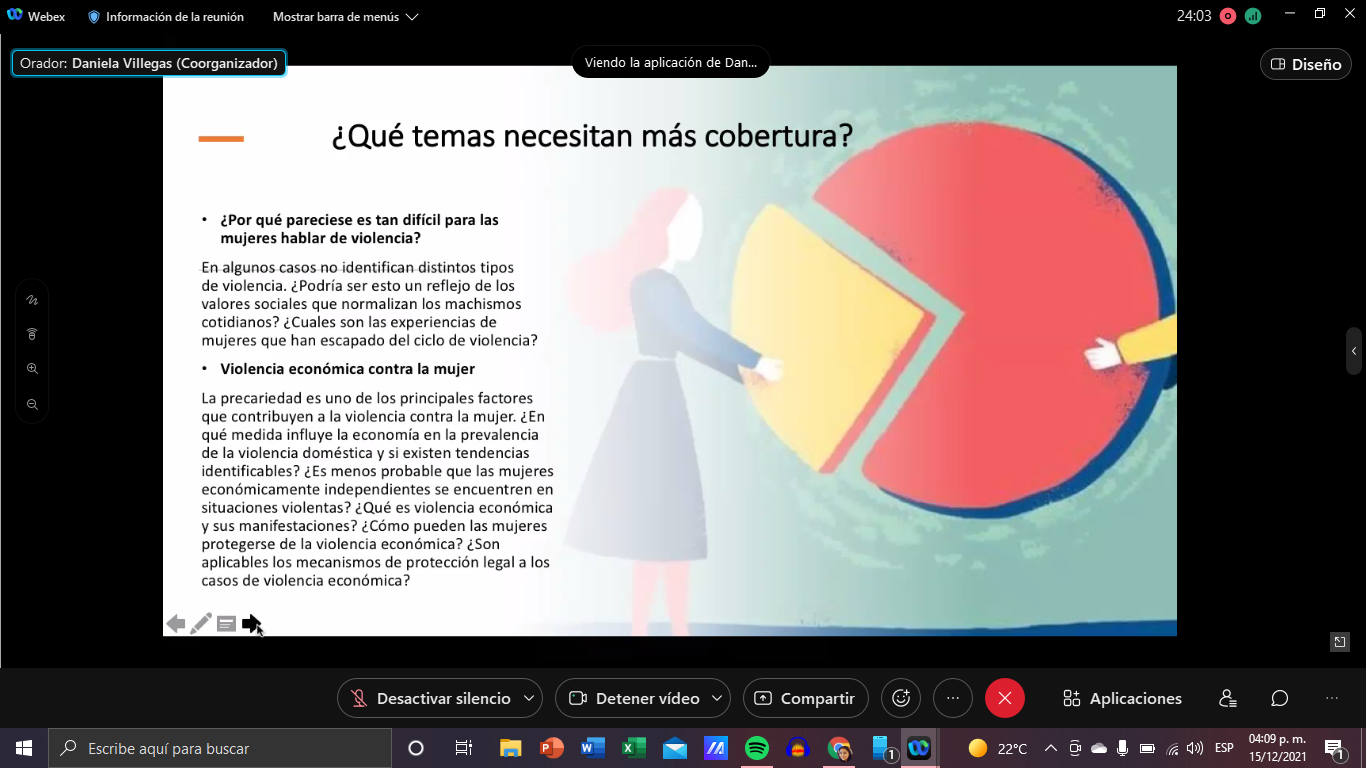The height and width of the screenshot is (768, 1366).
Task: Open Spotify from taskbar
Action: point(757,748)
